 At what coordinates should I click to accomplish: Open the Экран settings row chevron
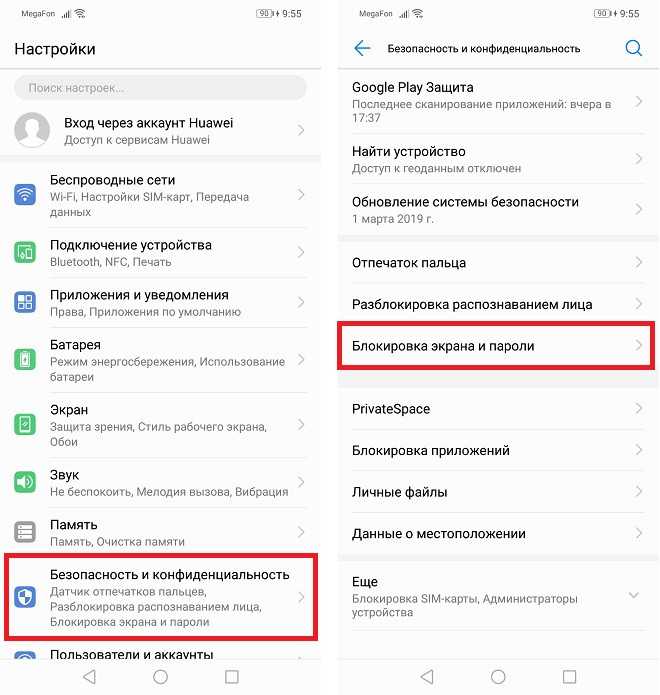click(301, 425)
